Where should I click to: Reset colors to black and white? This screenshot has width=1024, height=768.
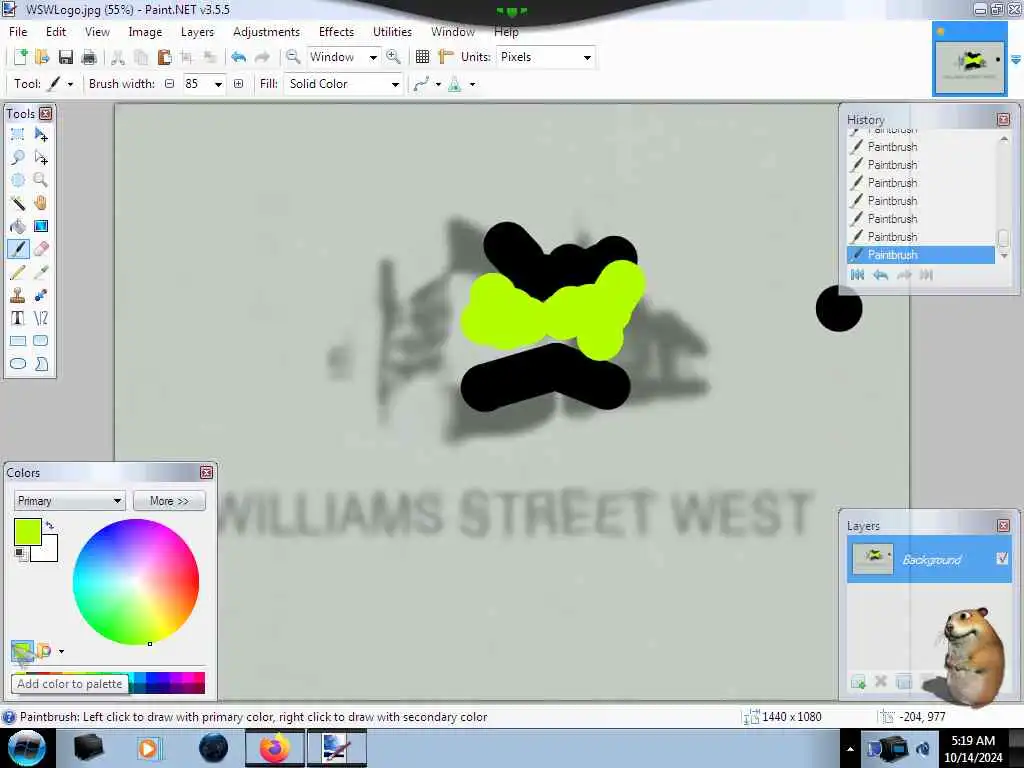[x=21, y=554]
